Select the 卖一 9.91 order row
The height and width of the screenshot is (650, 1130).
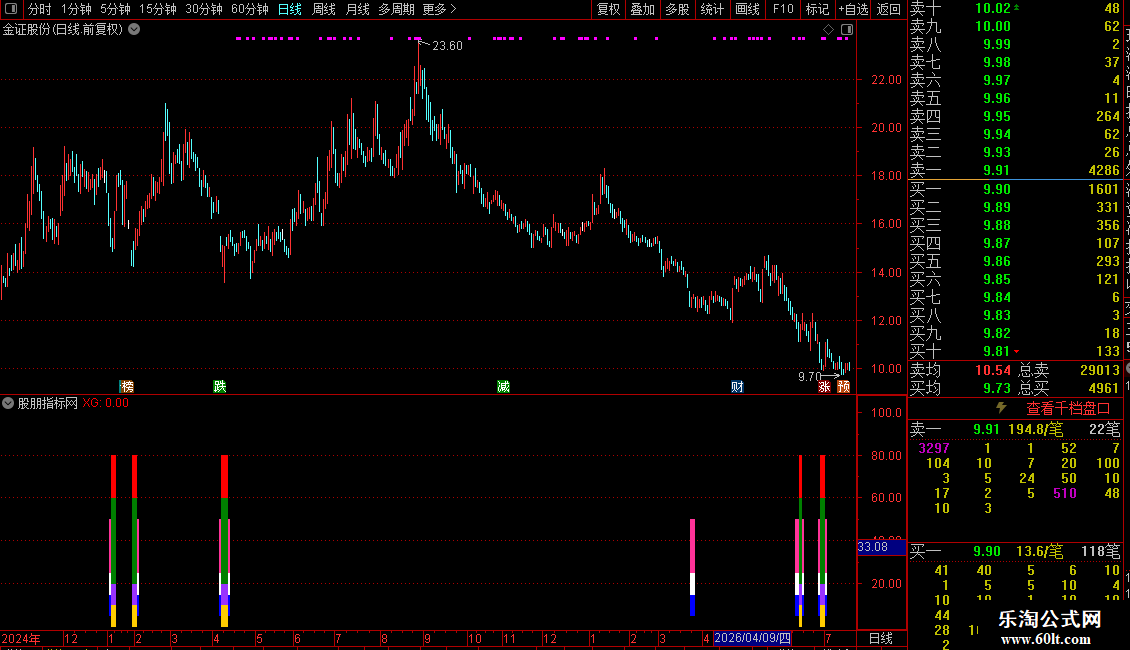click(1015, 170)
